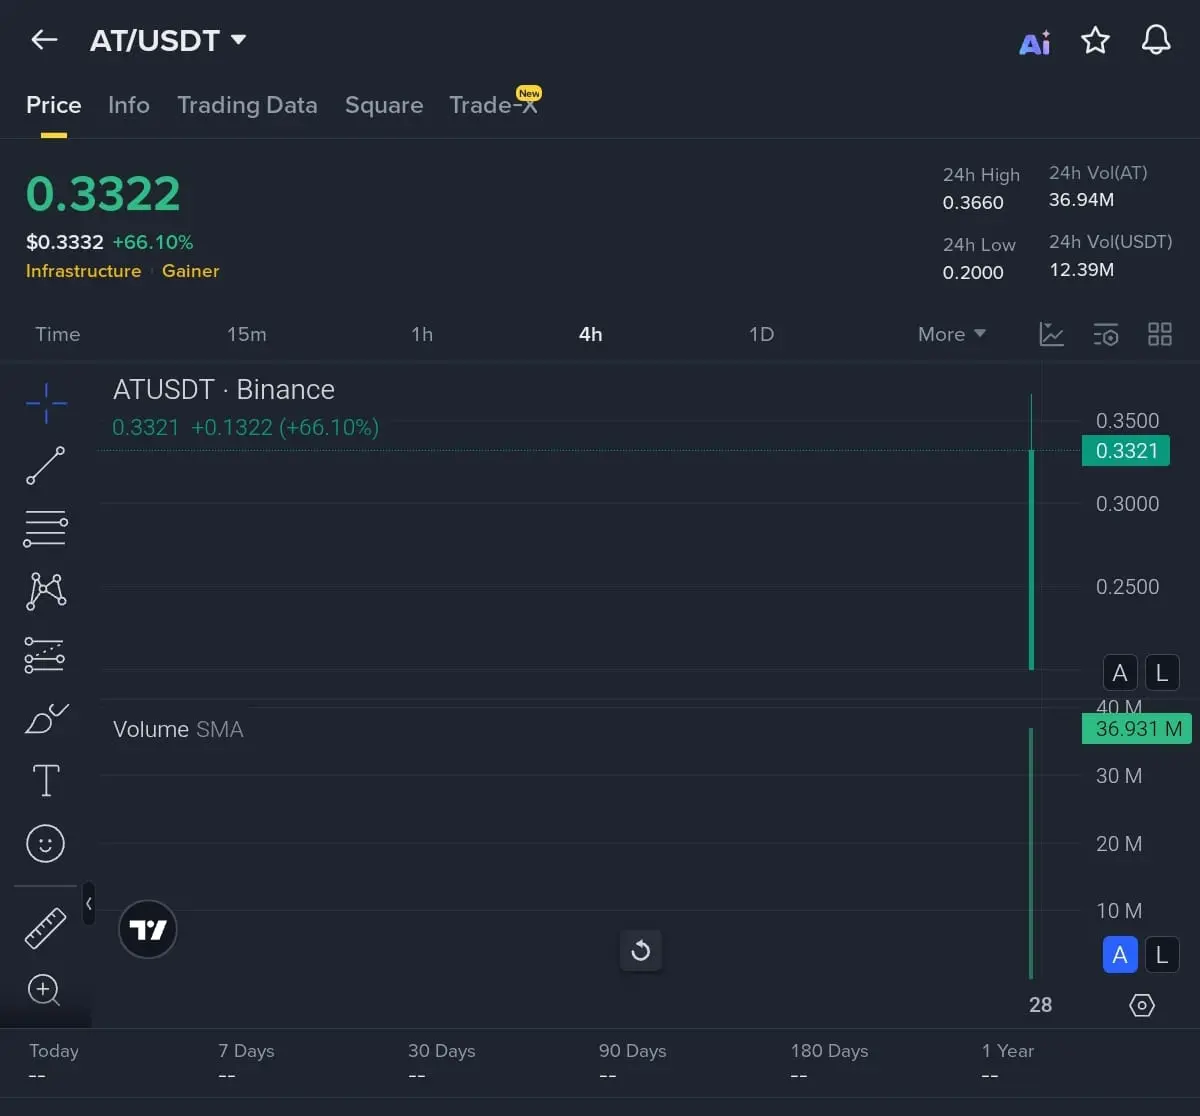Open chart settings hexagon icon

click(1142, 1005)
